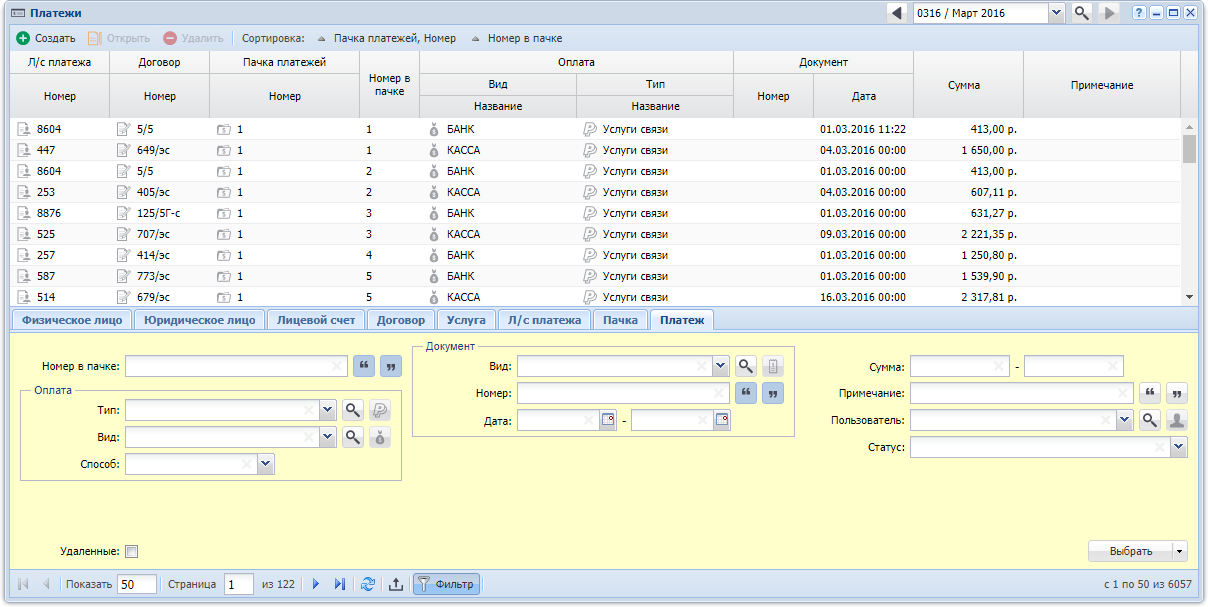Go to the next page arrow

[x=315, y=584]
